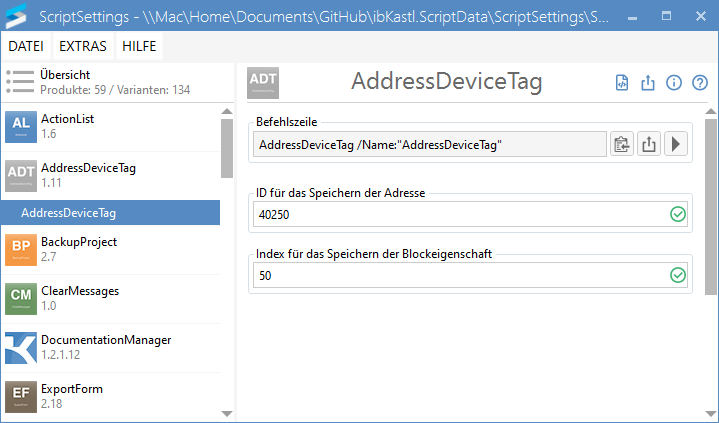Click the Übersicht list icon

point(20,82)
